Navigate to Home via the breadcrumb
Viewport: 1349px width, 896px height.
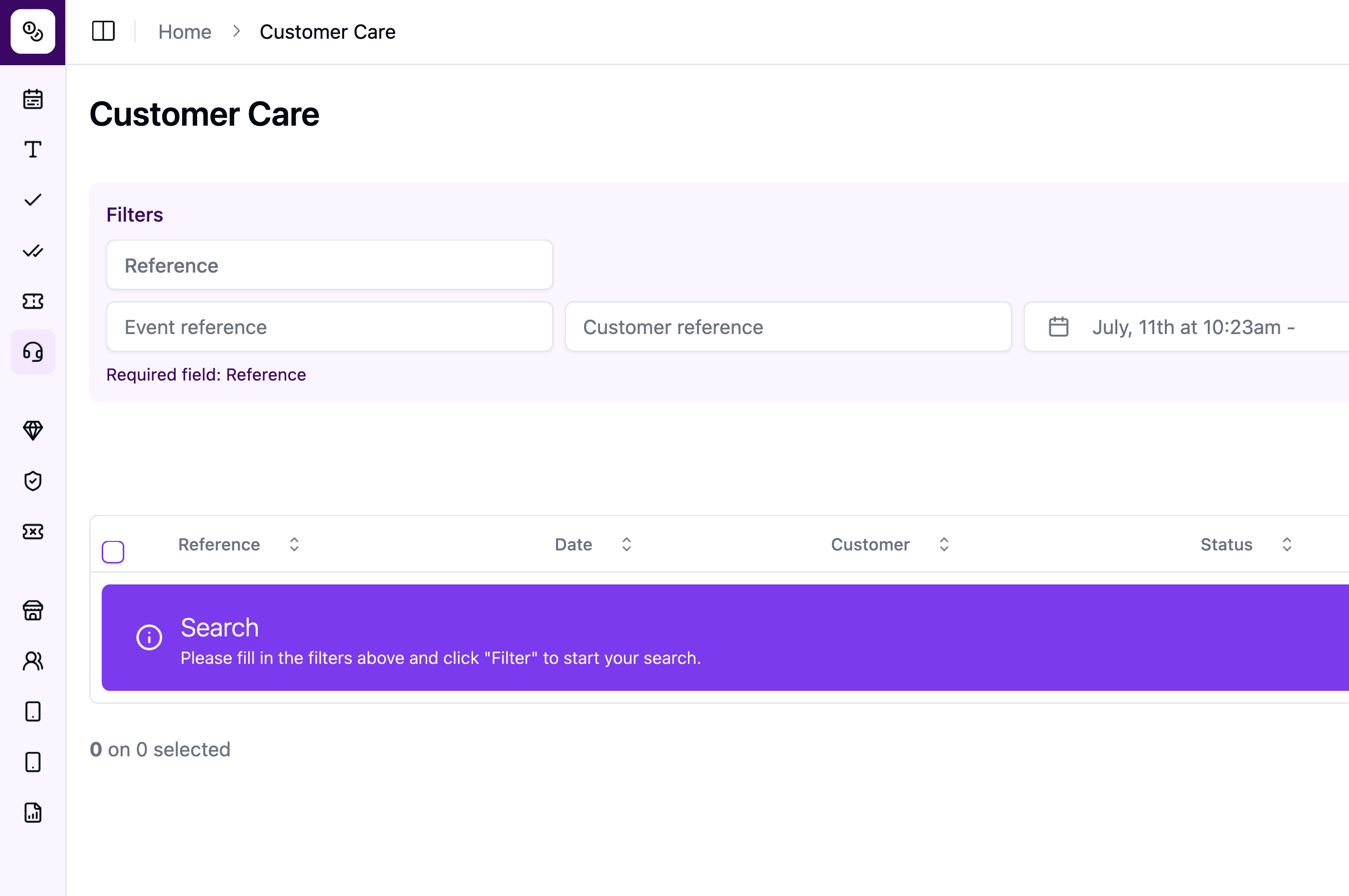184,31
